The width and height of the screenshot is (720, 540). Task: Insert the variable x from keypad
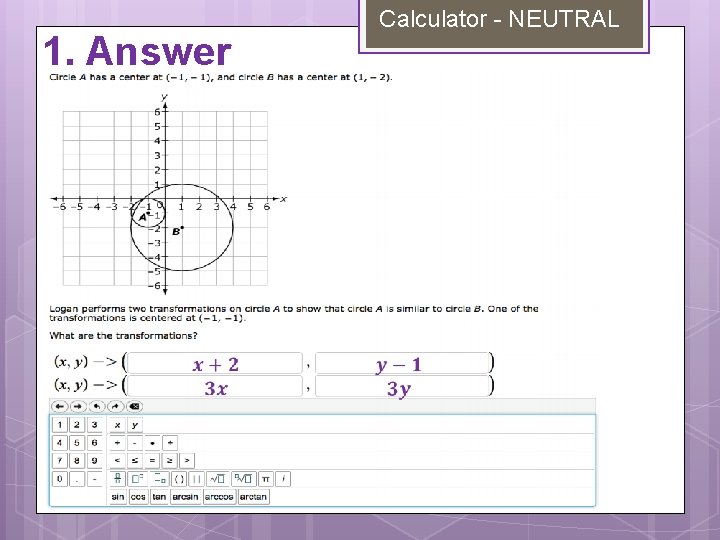[118, 425]
